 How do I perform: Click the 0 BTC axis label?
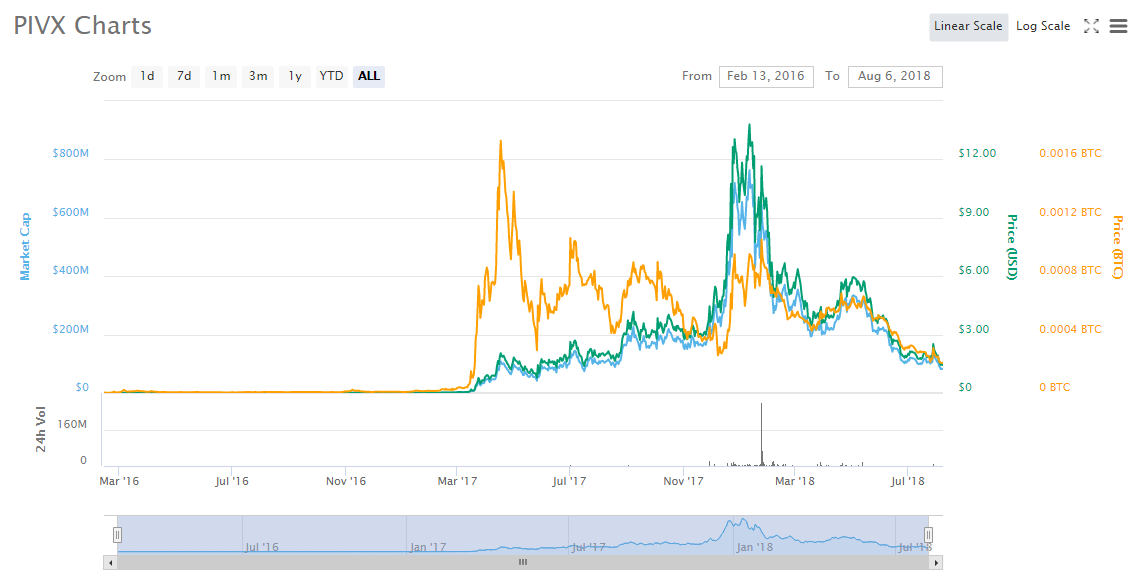(x=1054, y=387)
